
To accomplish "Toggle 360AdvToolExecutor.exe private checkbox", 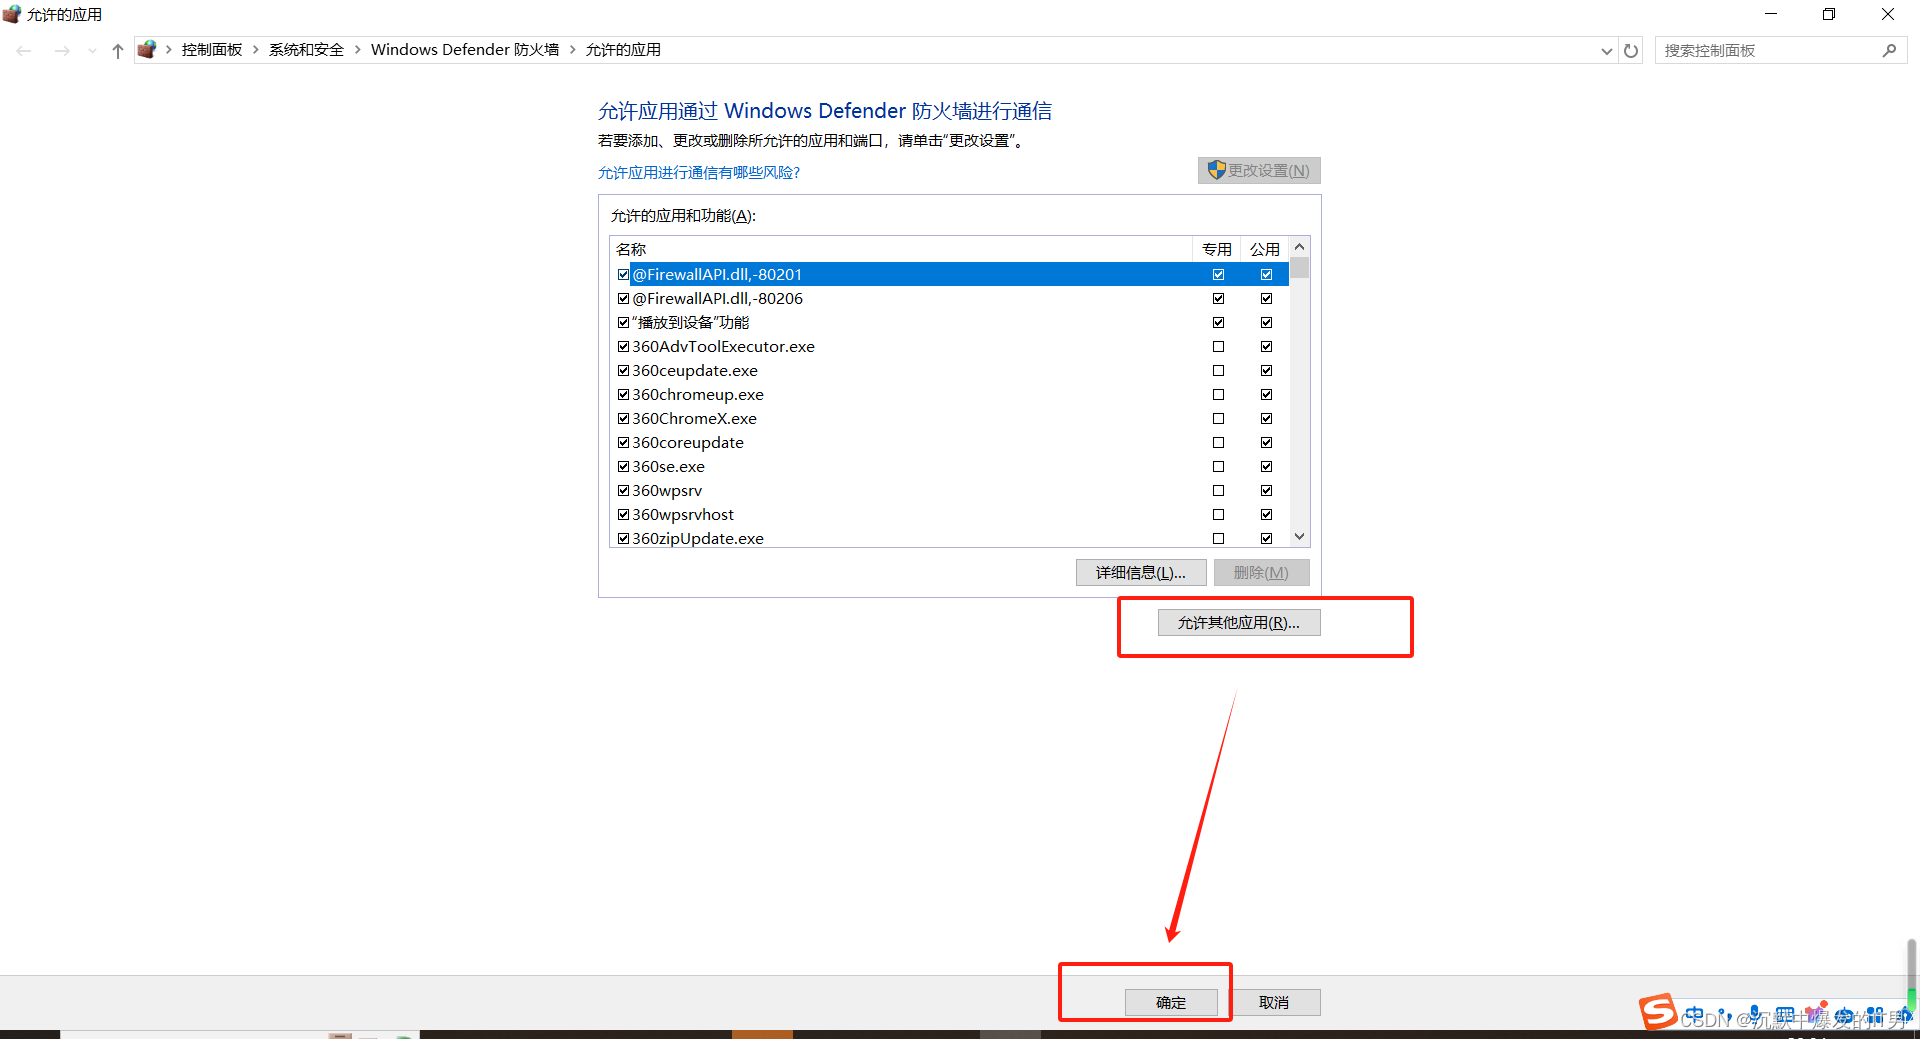I will tap(1218, 347).
